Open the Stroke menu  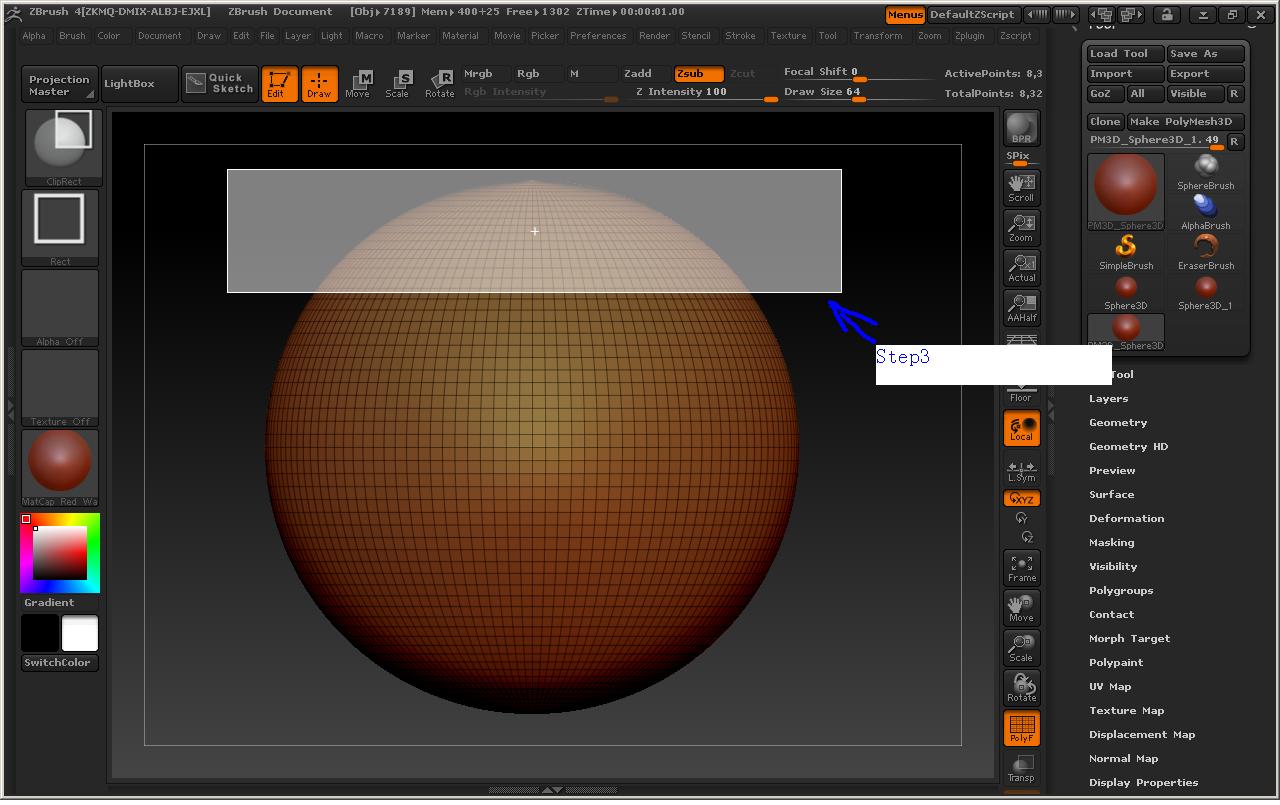[740, 36]
